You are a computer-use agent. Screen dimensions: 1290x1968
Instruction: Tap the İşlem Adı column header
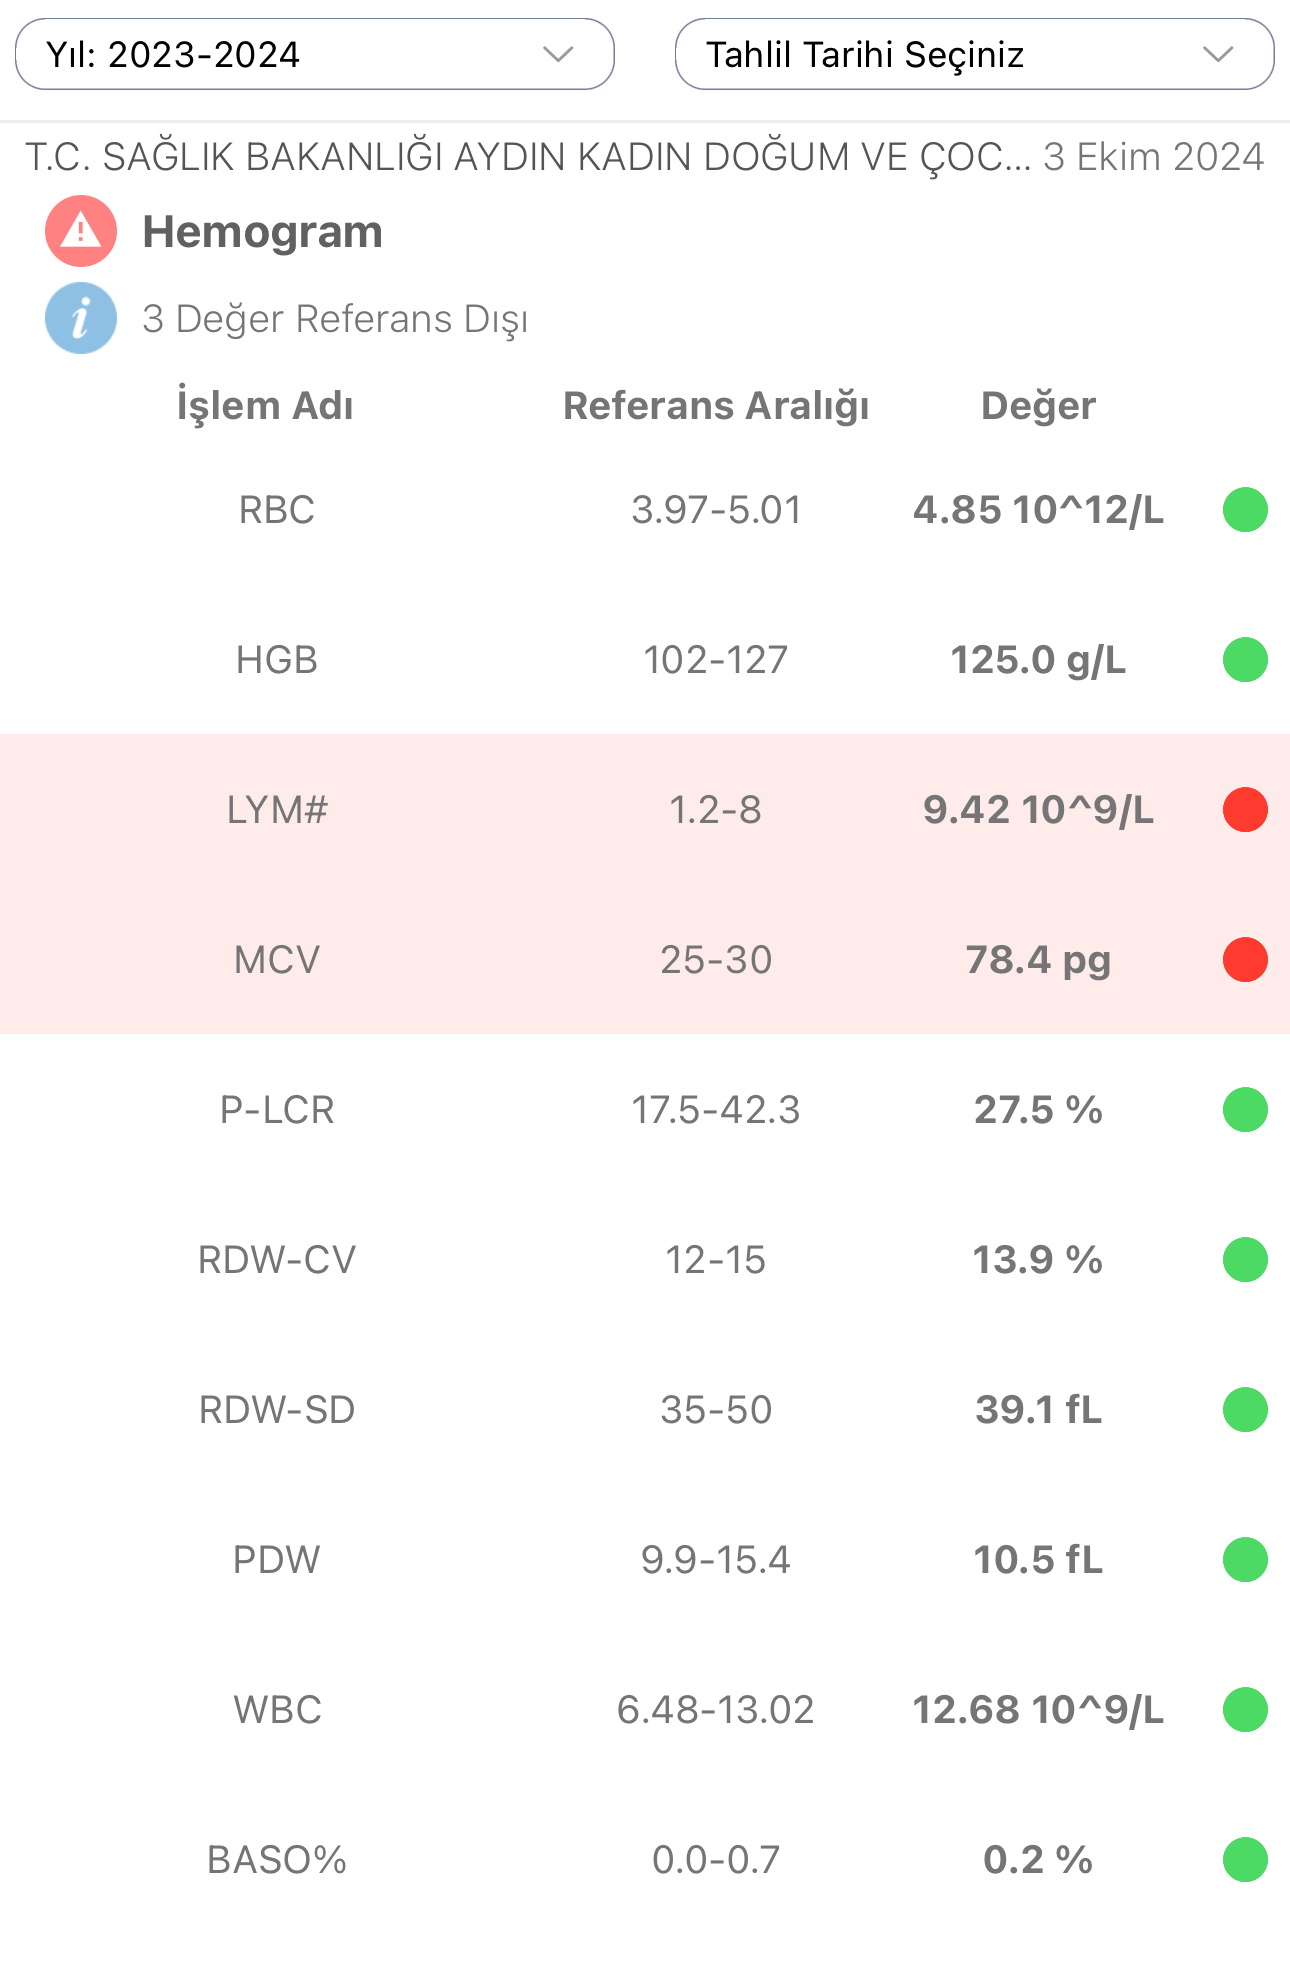(265, 406)
